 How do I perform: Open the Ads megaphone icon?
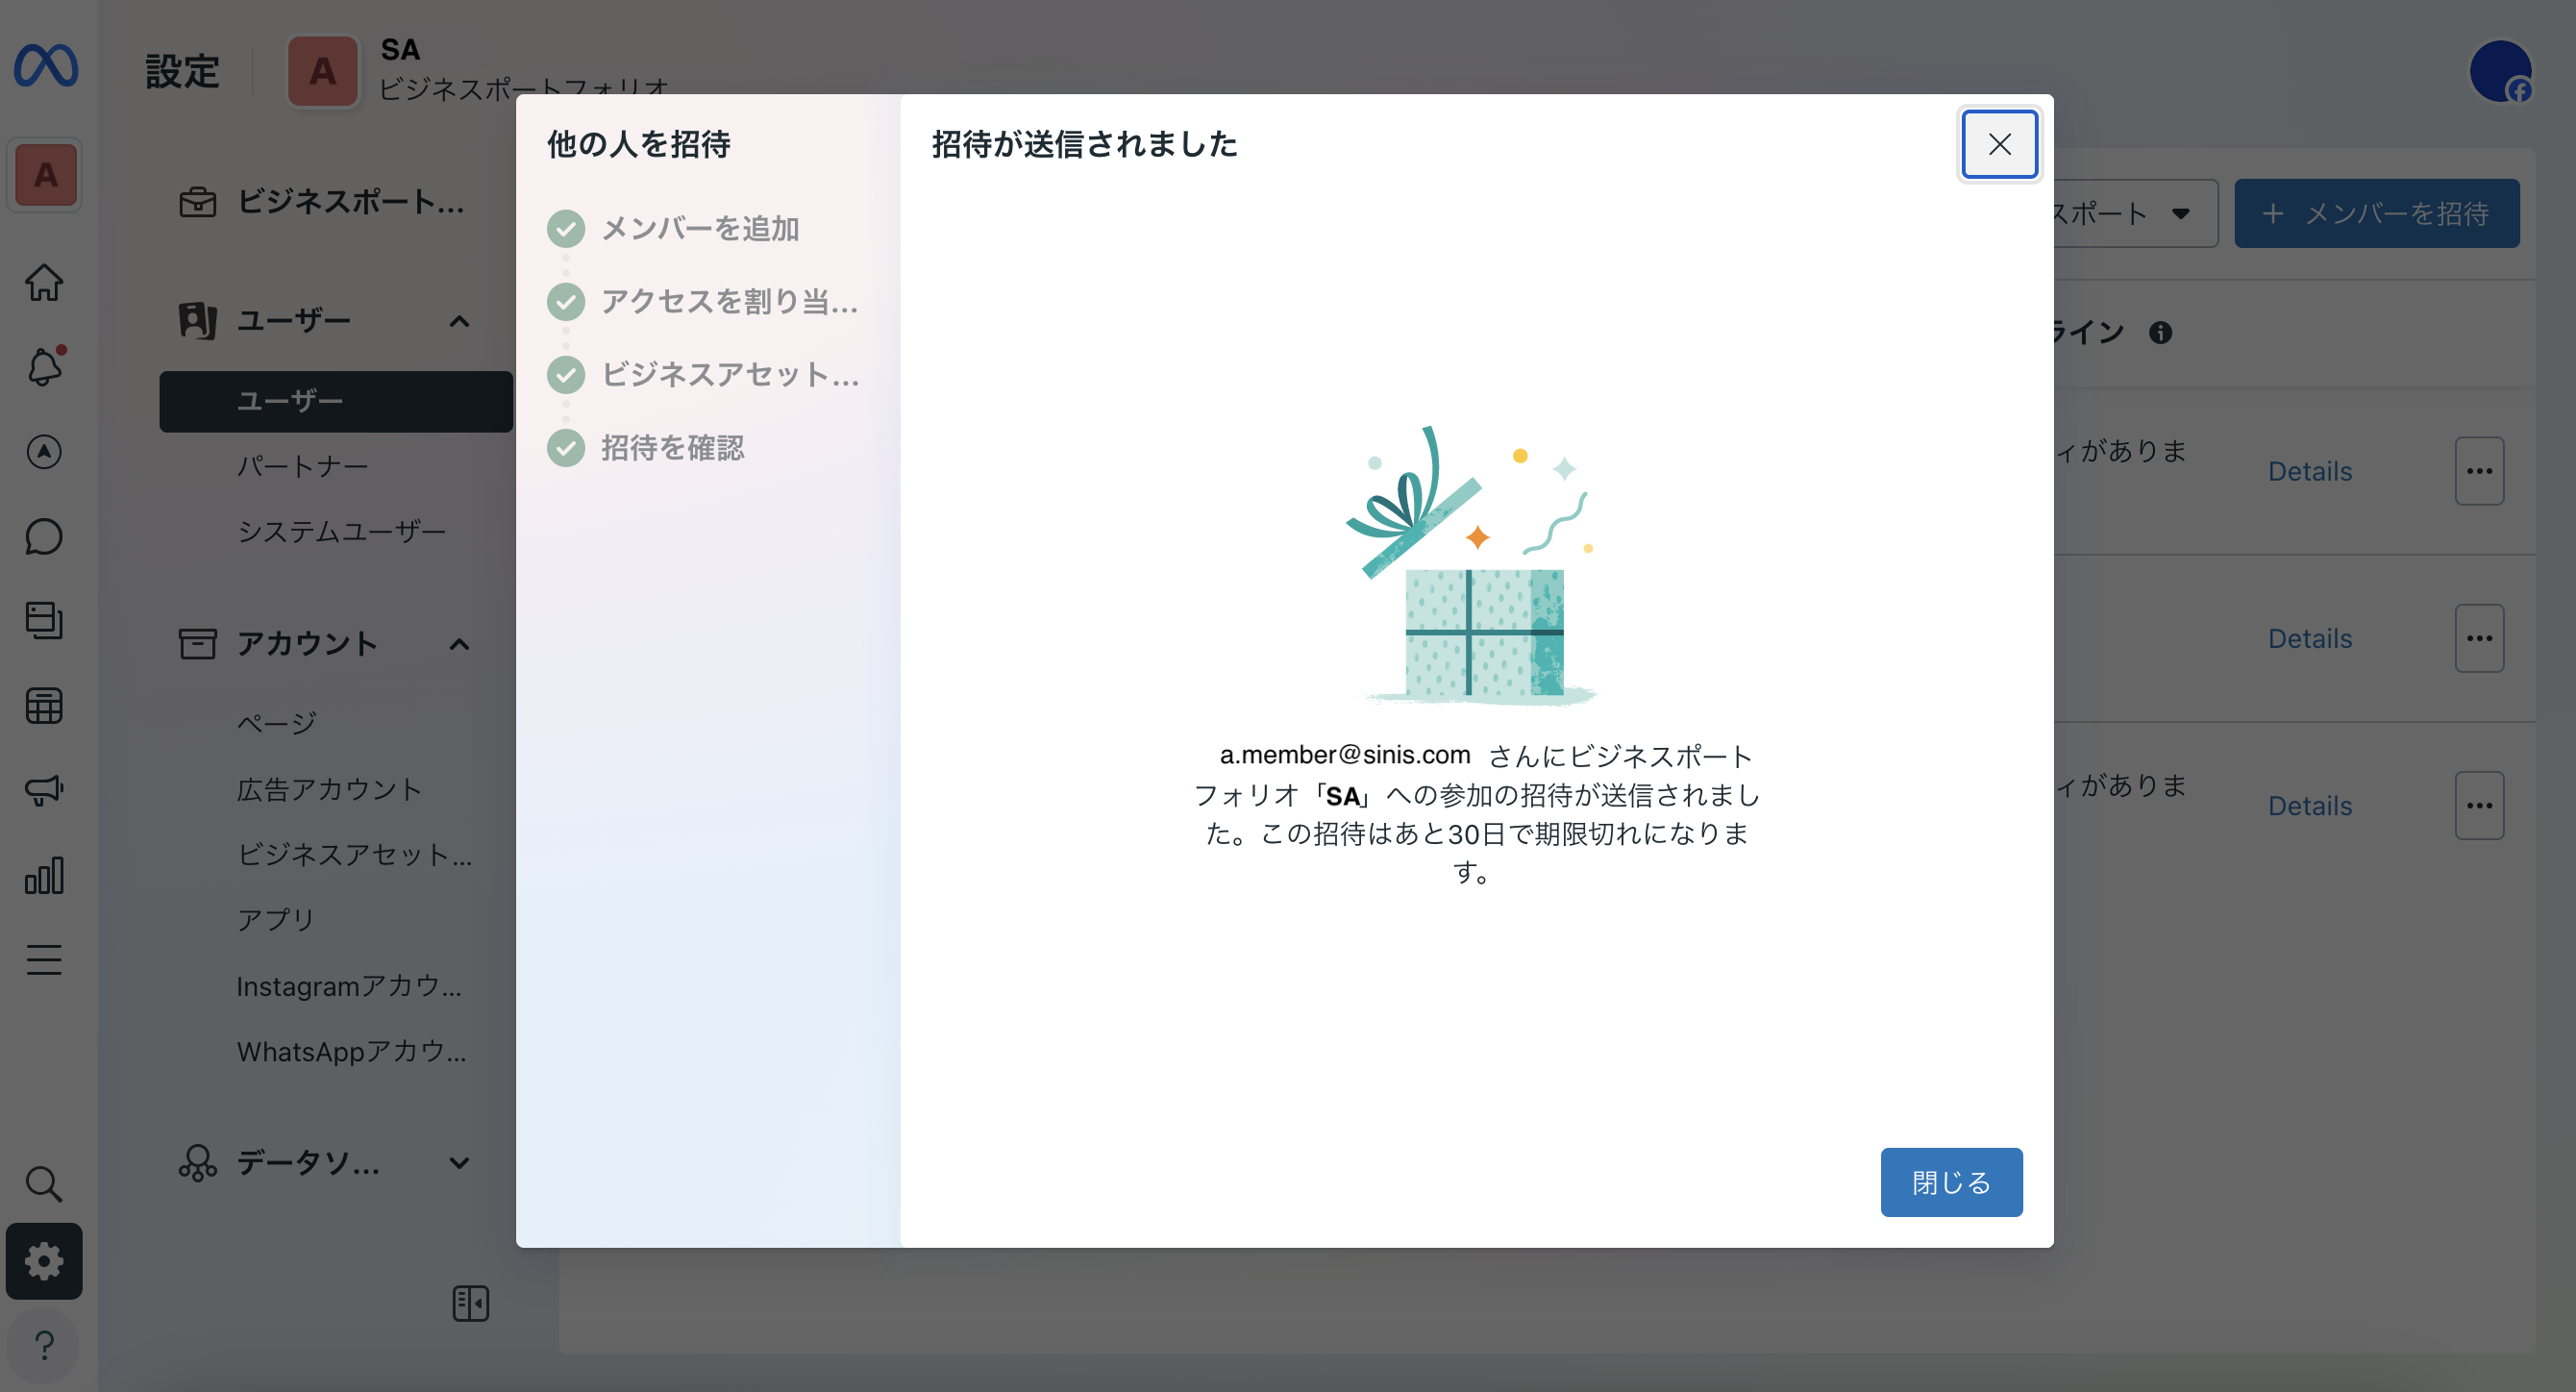tap(44, 790)
